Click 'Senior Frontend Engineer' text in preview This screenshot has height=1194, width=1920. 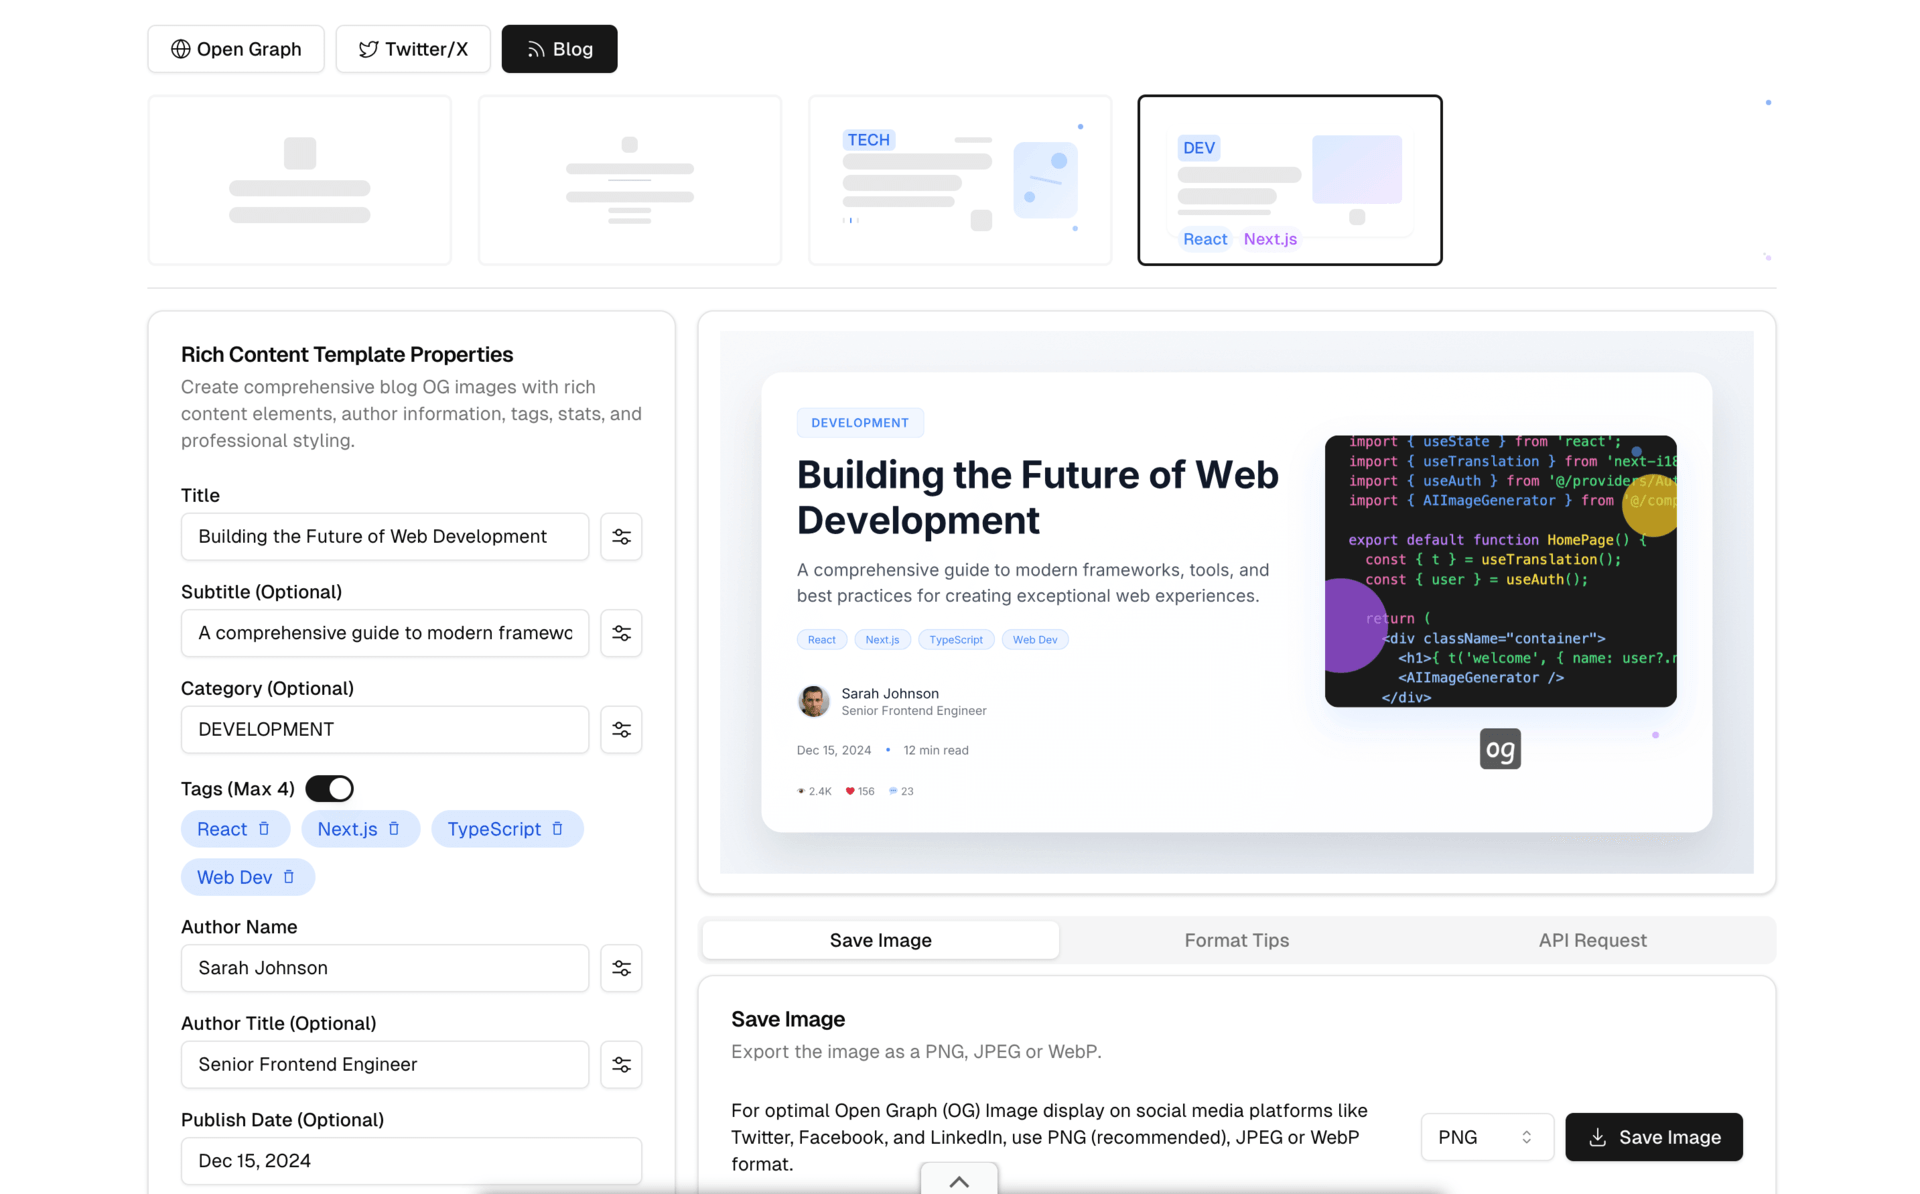coord(914,711)
